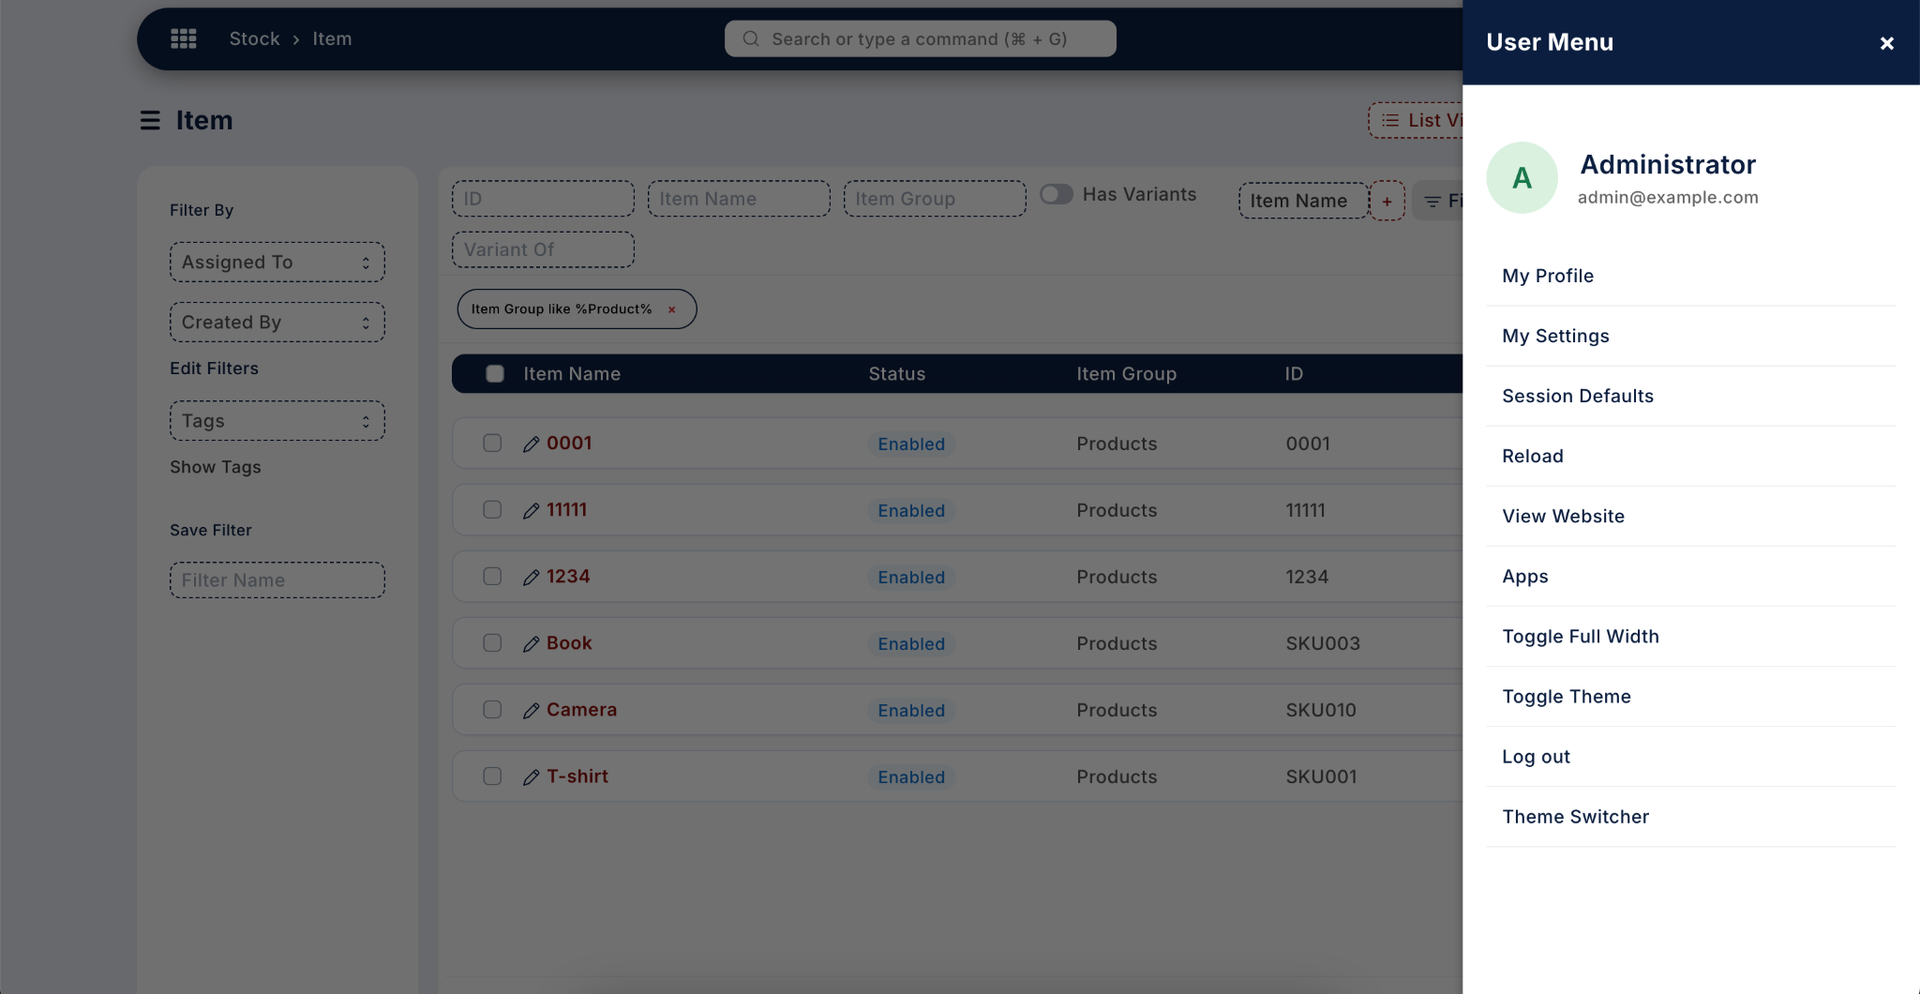Image resolution: width=1920 pixels, height=994 pixels.
Task: Click the Item Name filter input
Action: 739,199
